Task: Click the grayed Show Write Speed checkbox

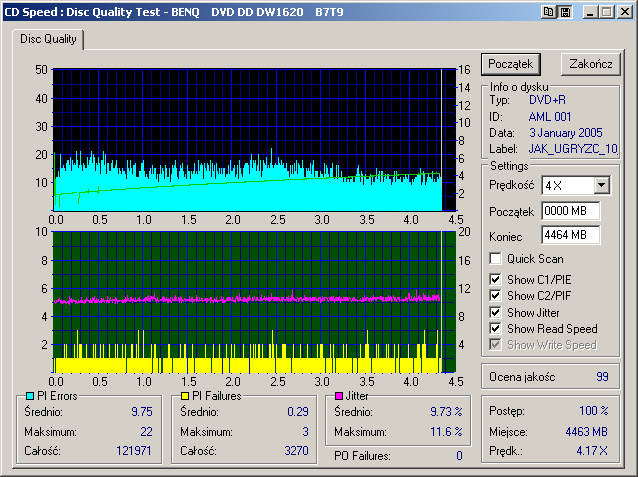Action: point(495,345)
